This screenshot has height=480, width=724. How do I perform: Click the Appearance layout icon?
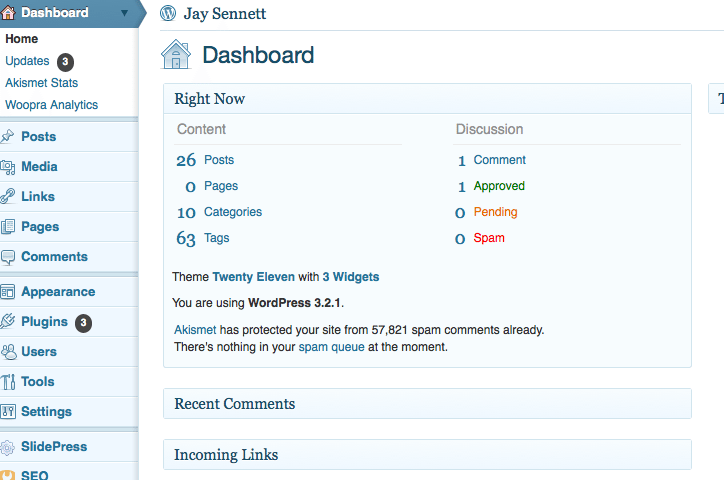tap(7, 292)
